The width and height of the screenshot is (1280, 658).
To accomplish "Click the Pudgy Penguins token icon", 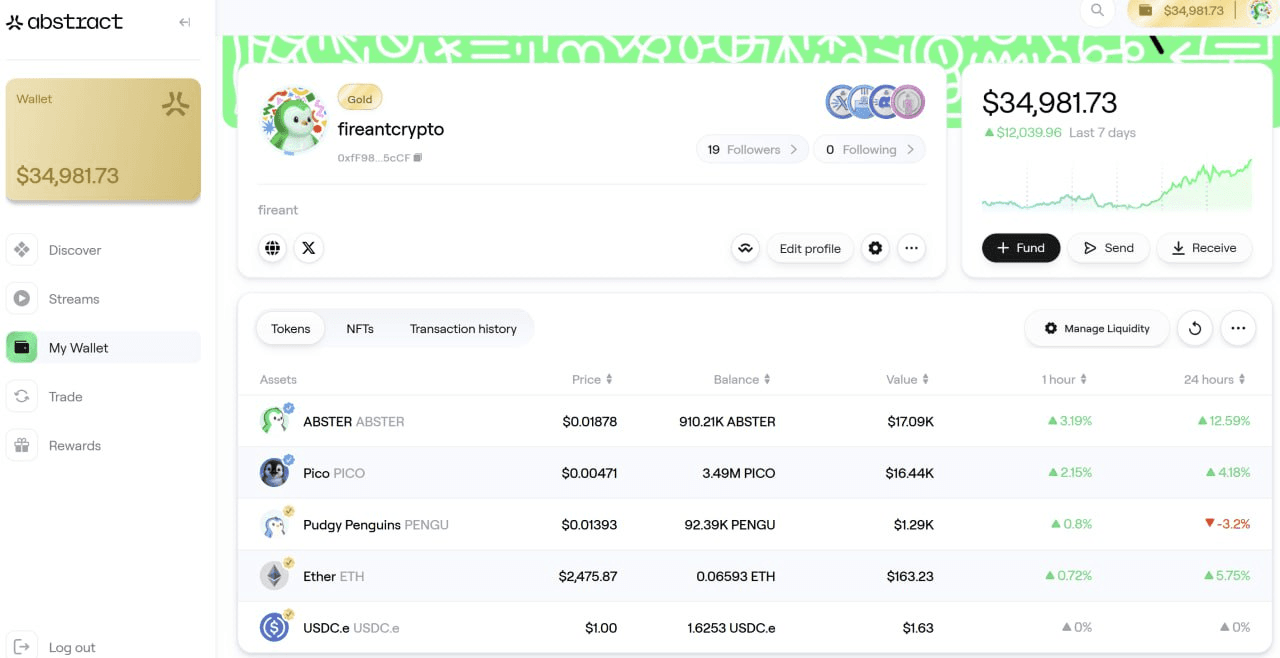I will (x=275, y=524).
